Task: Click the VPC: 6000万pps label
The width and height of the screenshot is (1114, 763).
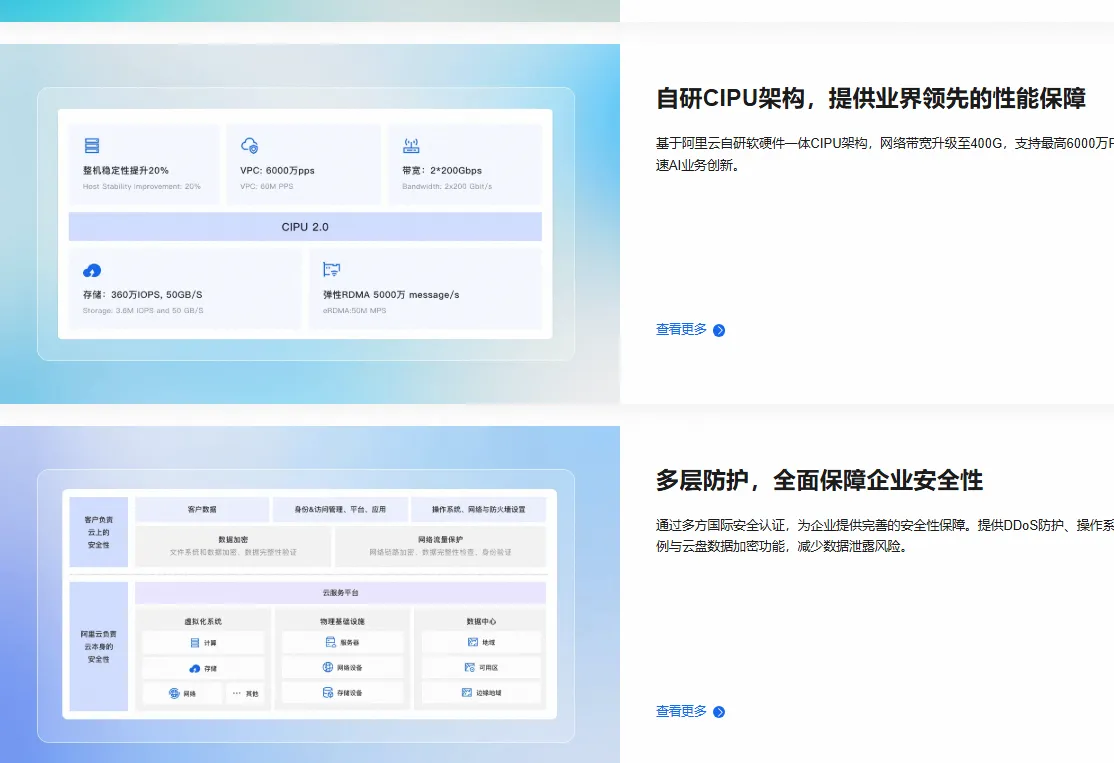Action: [277, 171]
